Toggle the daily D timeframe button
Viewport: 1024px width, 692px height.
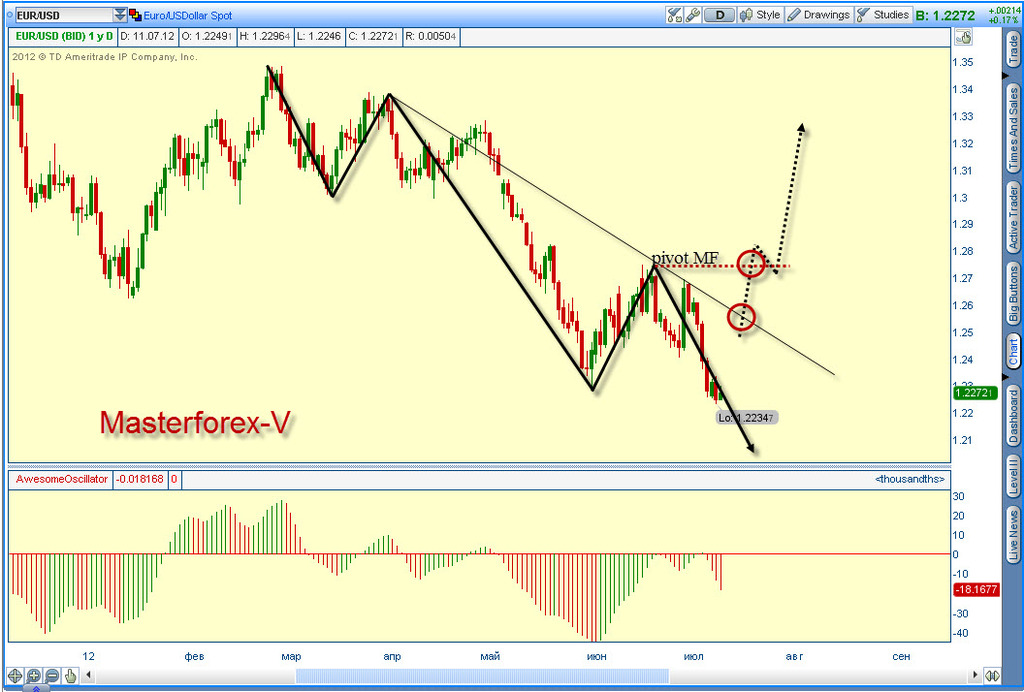click(720, 15)
